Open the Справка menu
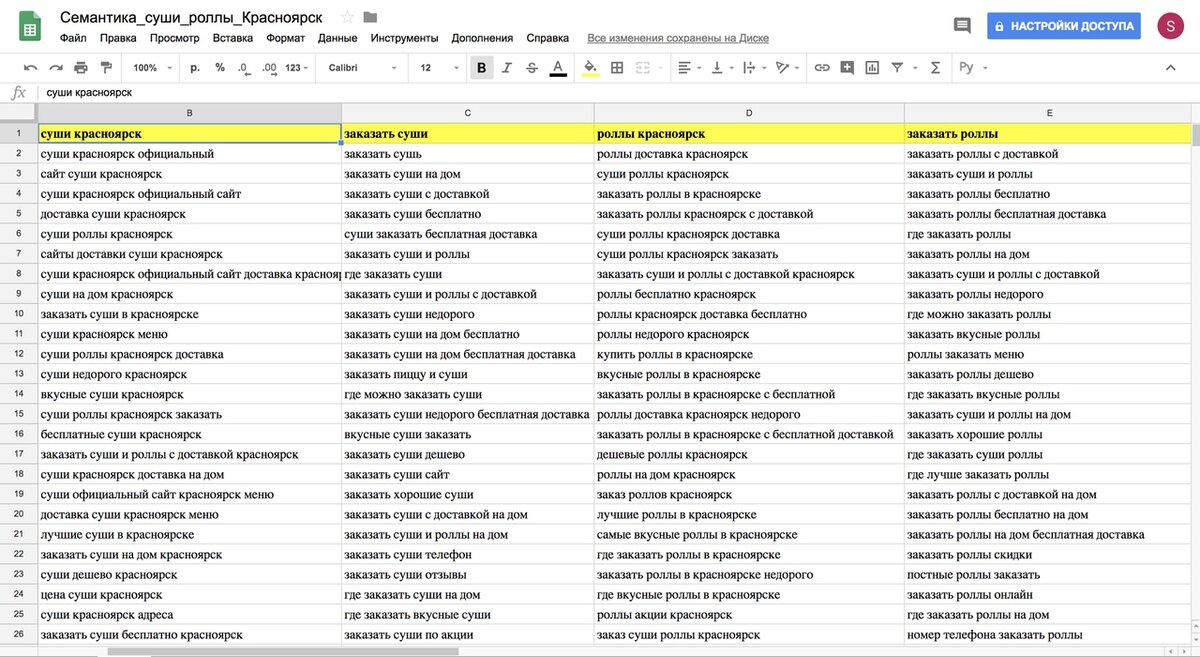 coord(548,38)
